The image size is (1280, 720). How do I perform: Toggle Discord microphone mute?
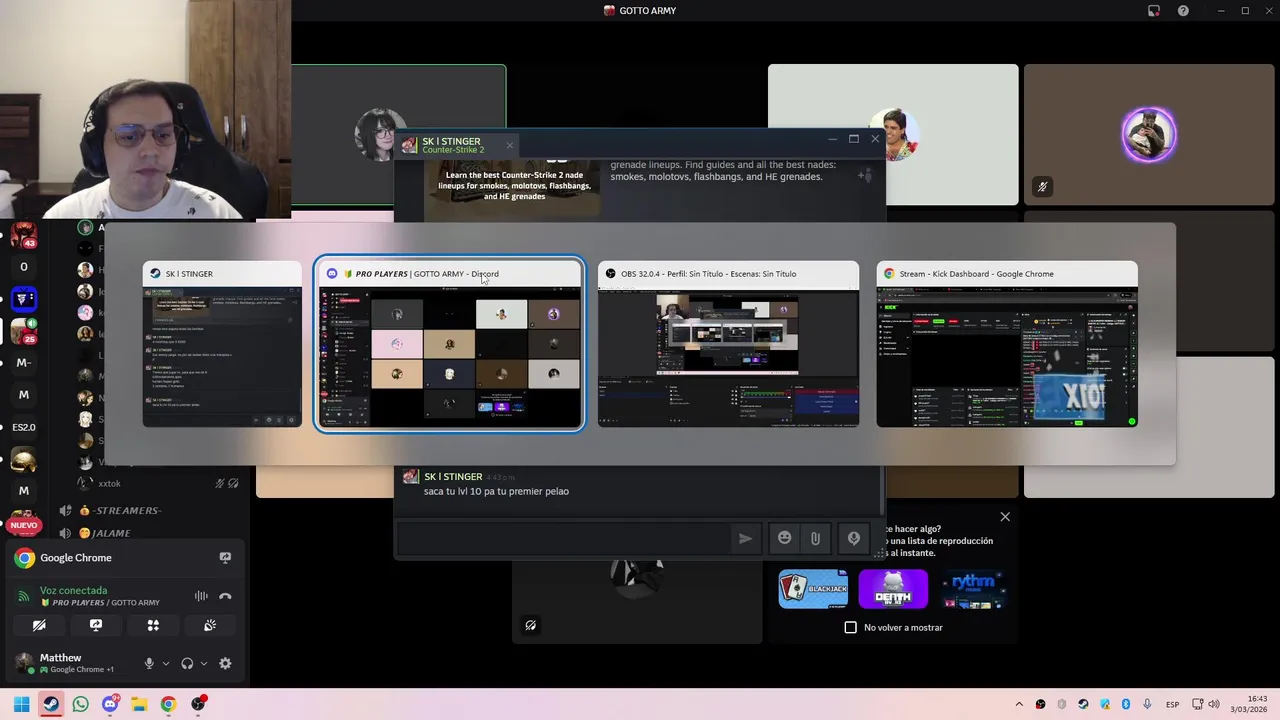(149, 663)
